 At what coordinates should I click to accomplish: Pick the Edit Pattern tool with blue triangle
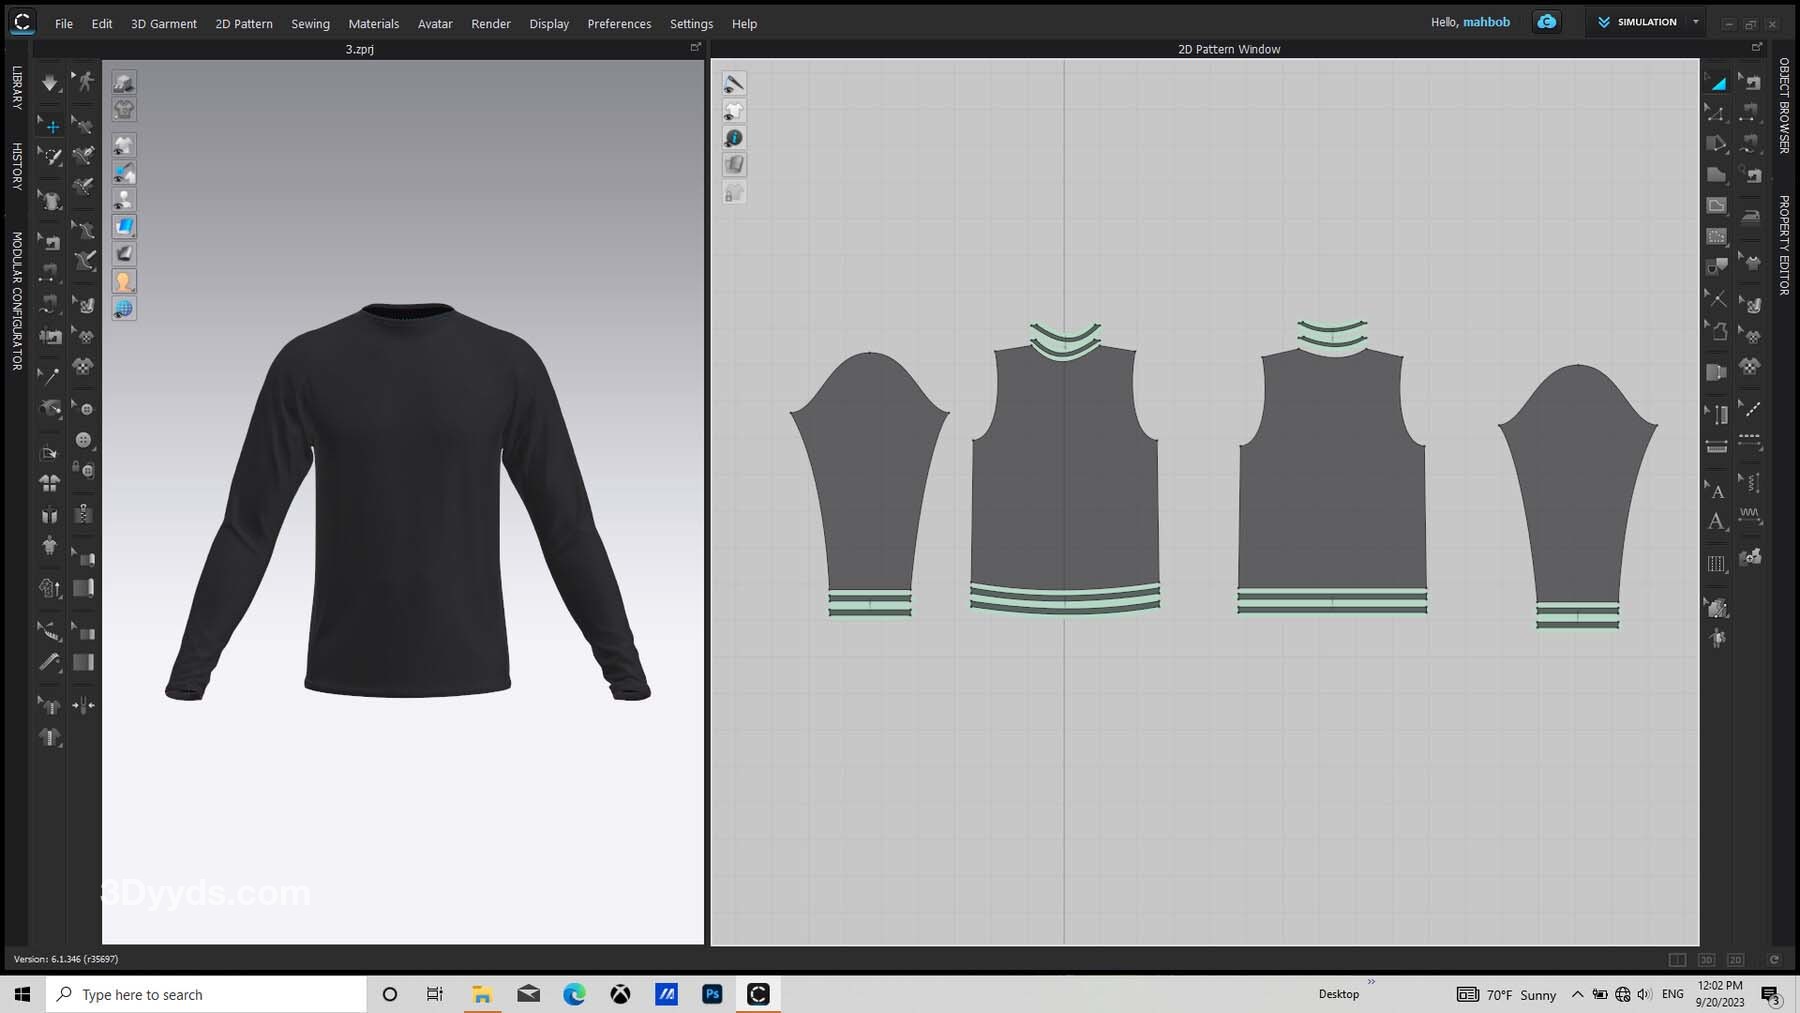[1716, 82]
